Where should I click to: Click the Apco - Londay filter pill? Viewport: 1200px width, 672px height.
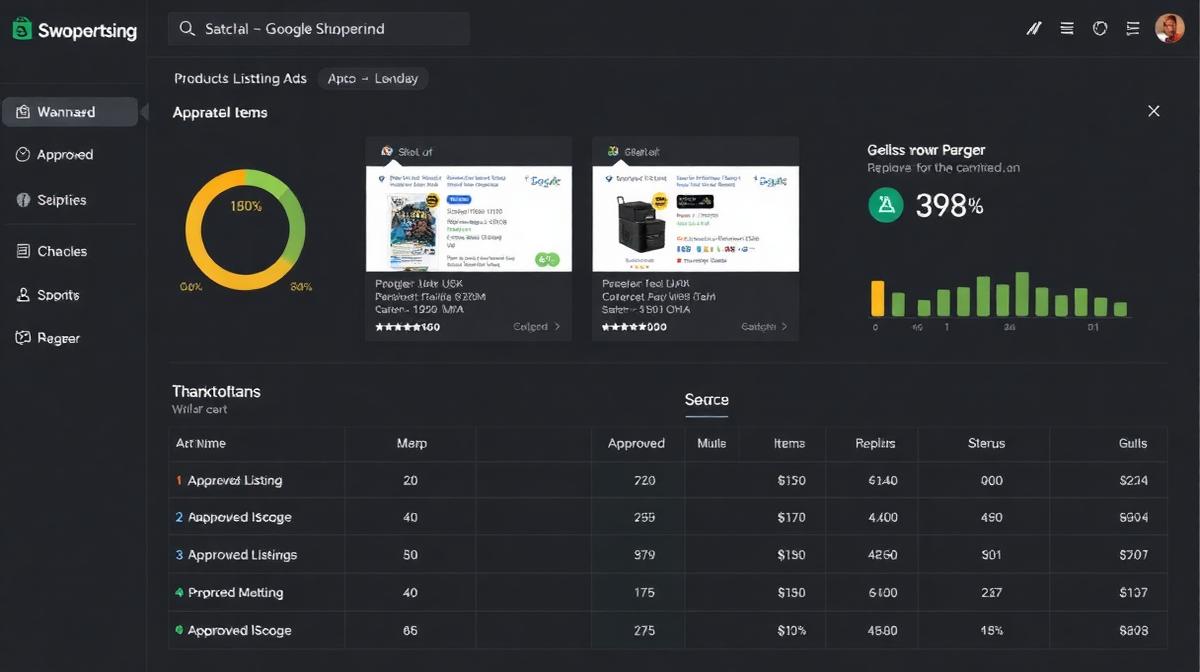point(373,78)
